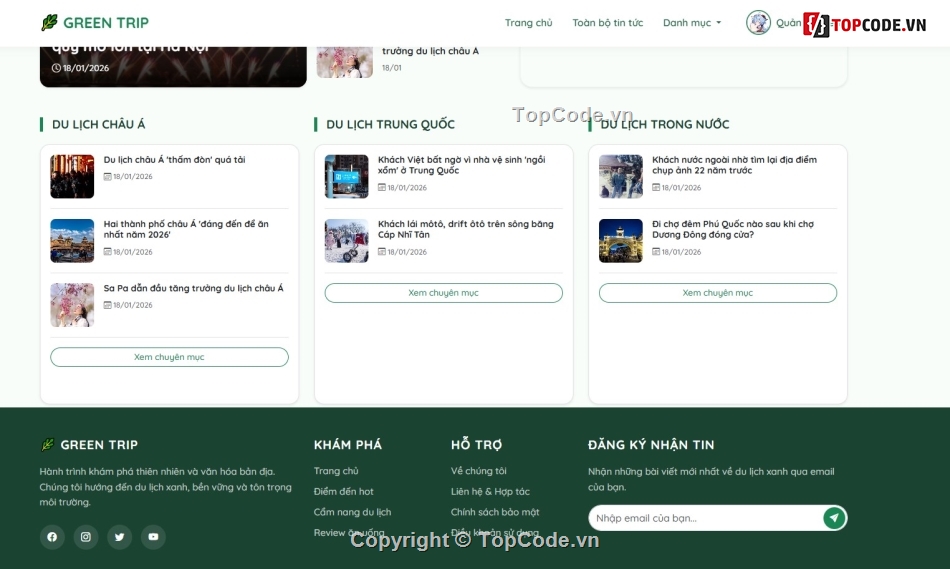Screen dimensions: 950x569
Task: Click footer Điểm đến hot link
Action: click(x=344, y=491)
